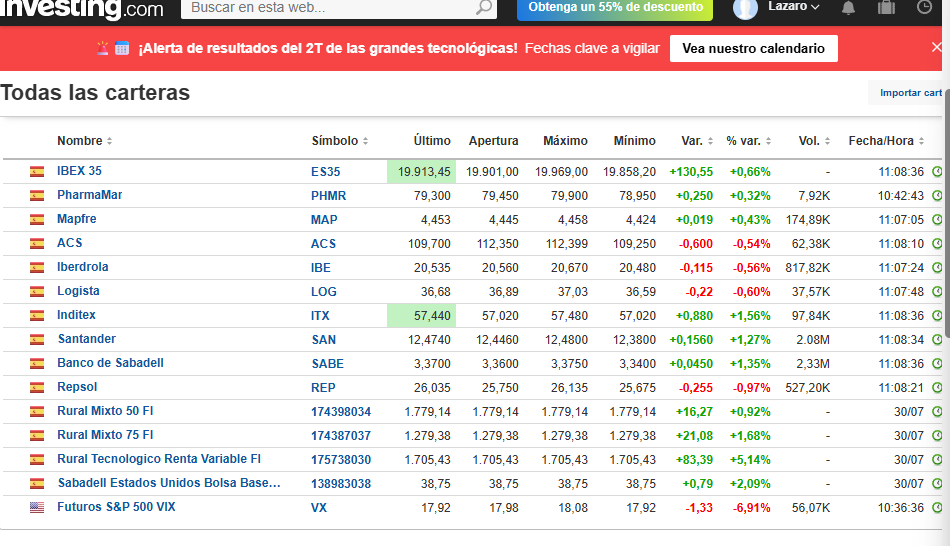Click the clock icon in Rural Mixto 50 FI row
Image resolution: width=950 pixels, height=546 pixels.
point(937,411)
